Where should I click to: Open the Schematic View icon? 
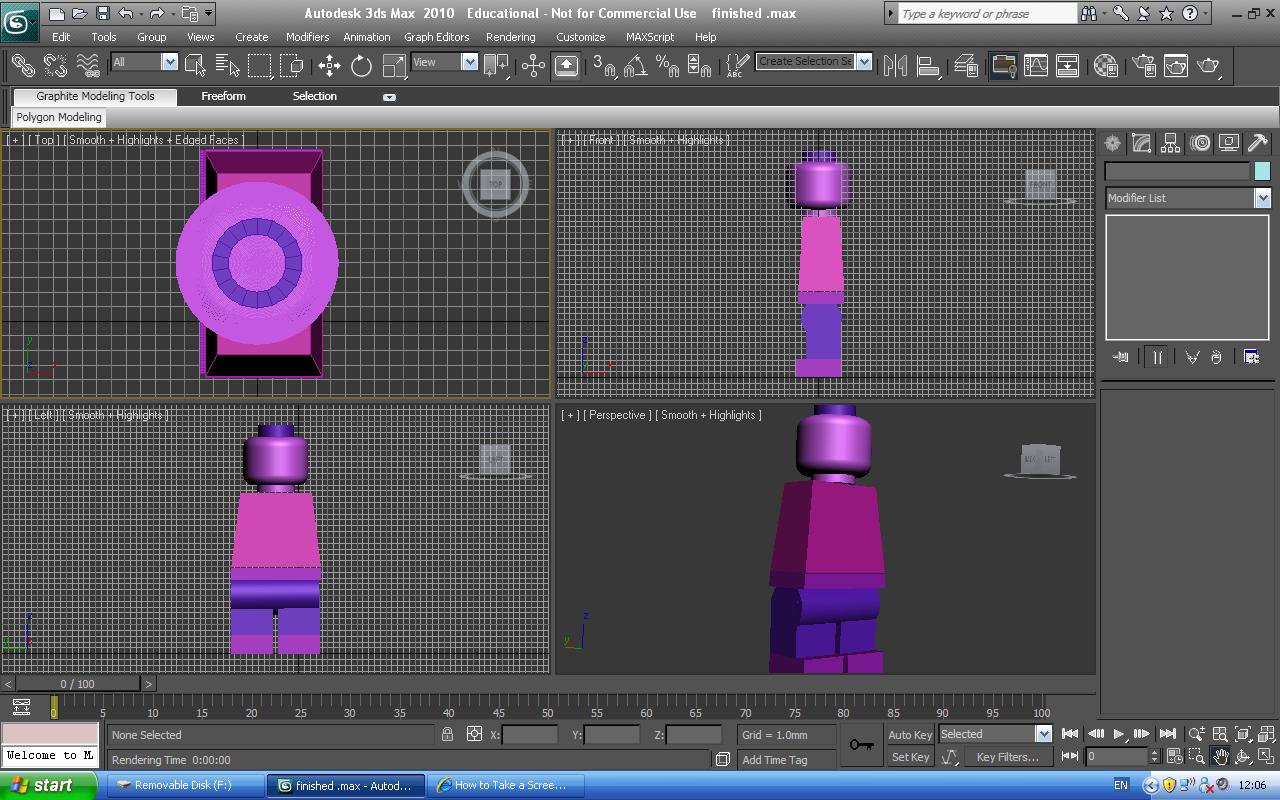pos(1068,66)
